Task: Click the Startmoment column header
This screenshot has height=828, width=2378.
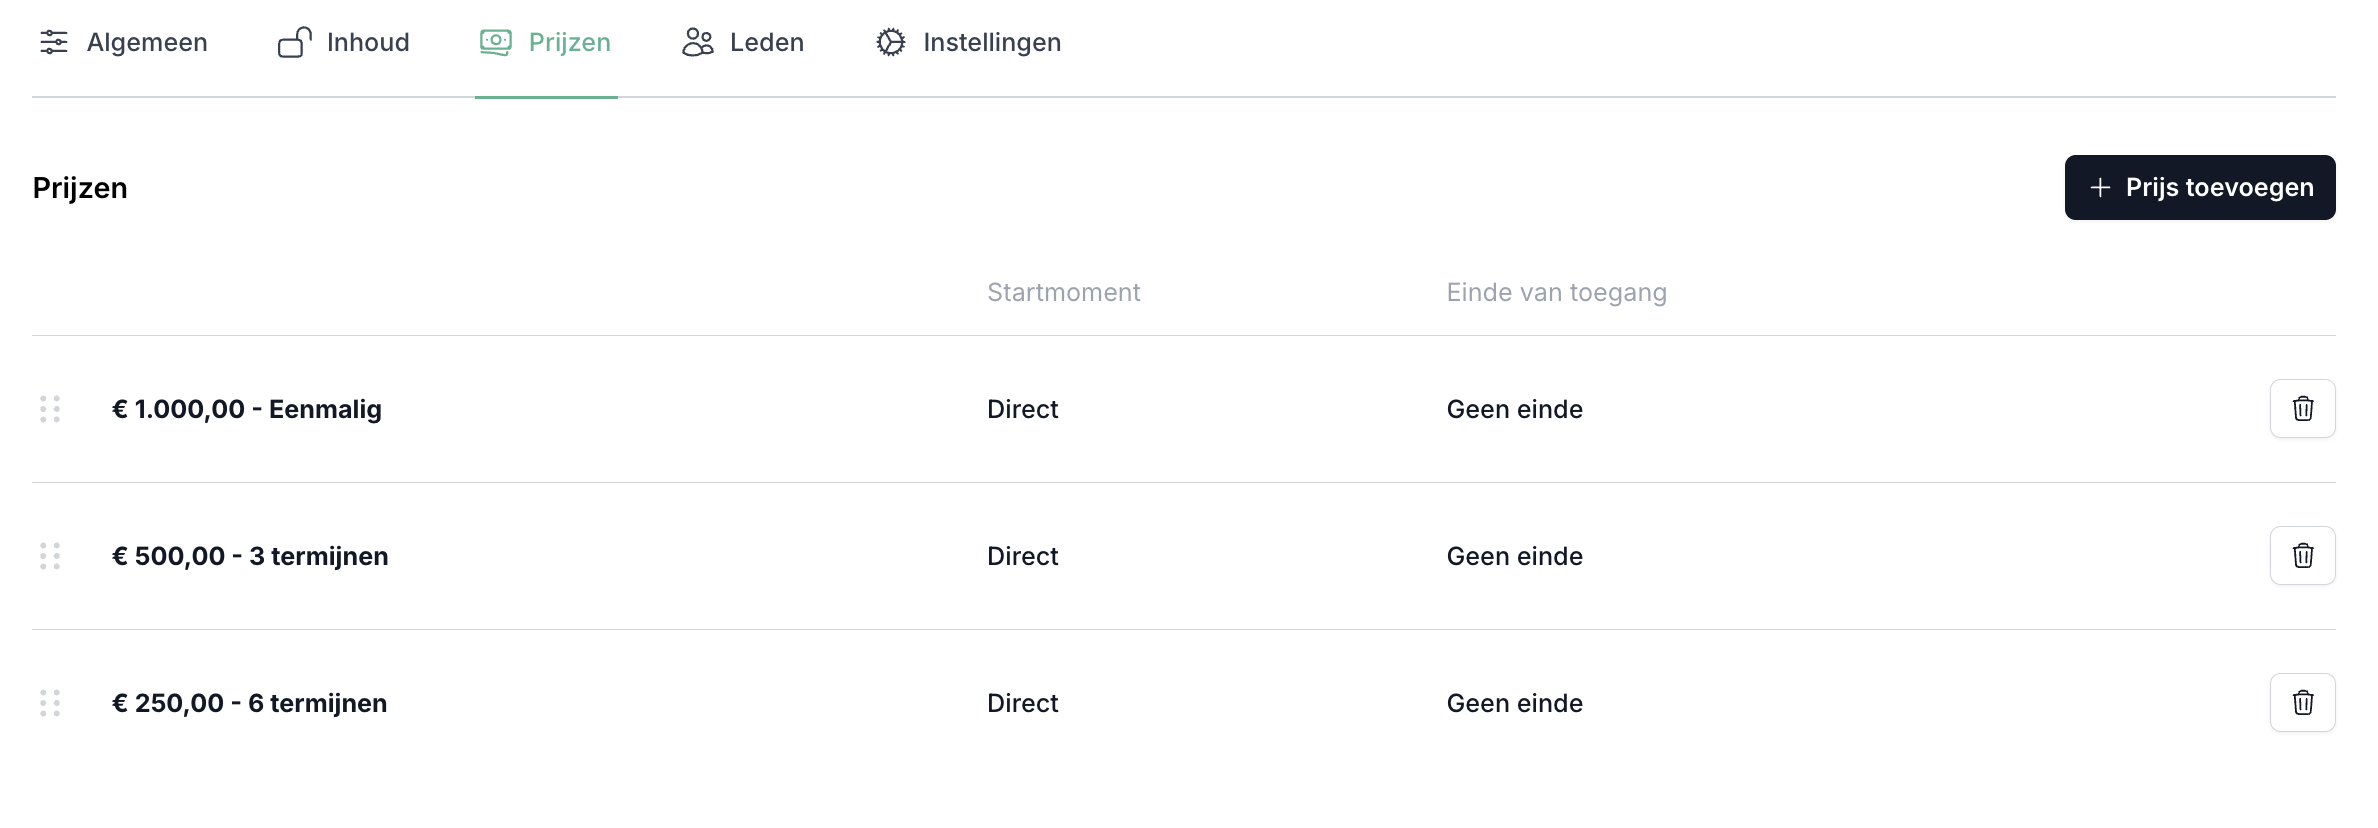Action: coord(1063,292)
